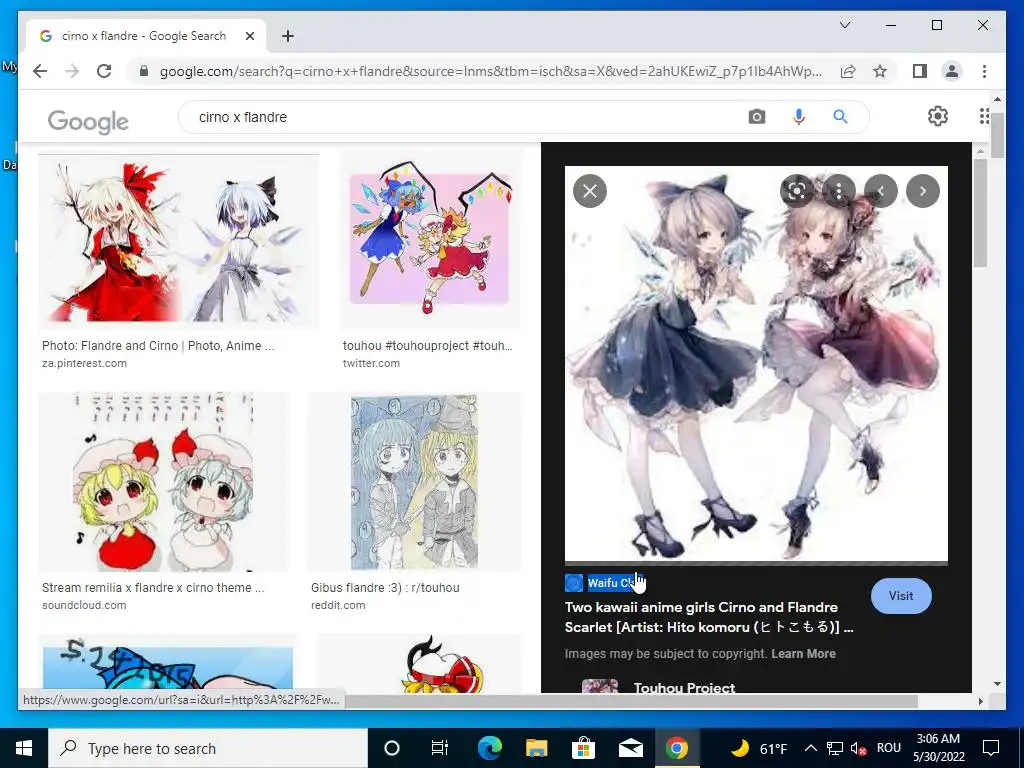The image size is (1024, 768).
Task: Click Learn More copyright link
Action: point(803,654)
